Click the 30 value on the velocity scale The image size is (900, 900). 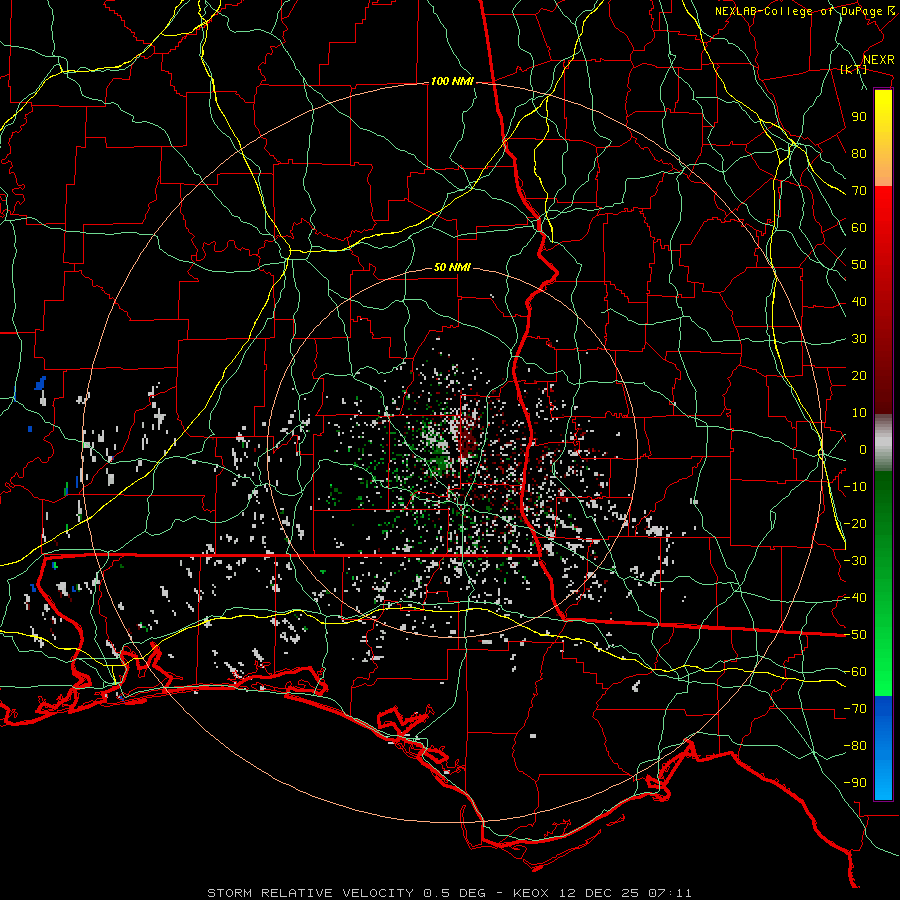pos(859,339)
